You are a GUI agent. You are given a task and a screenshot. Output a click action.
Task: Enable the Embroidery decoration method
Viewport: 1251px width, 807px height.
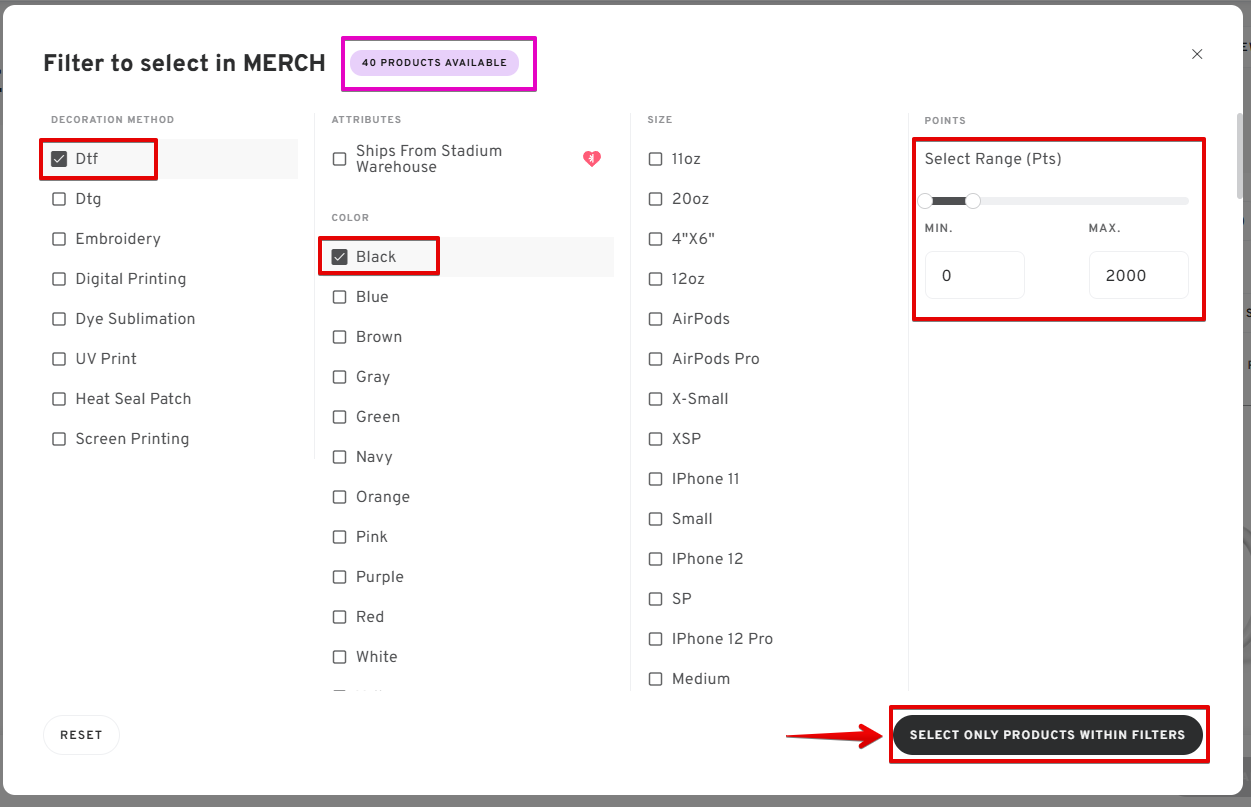59,239
